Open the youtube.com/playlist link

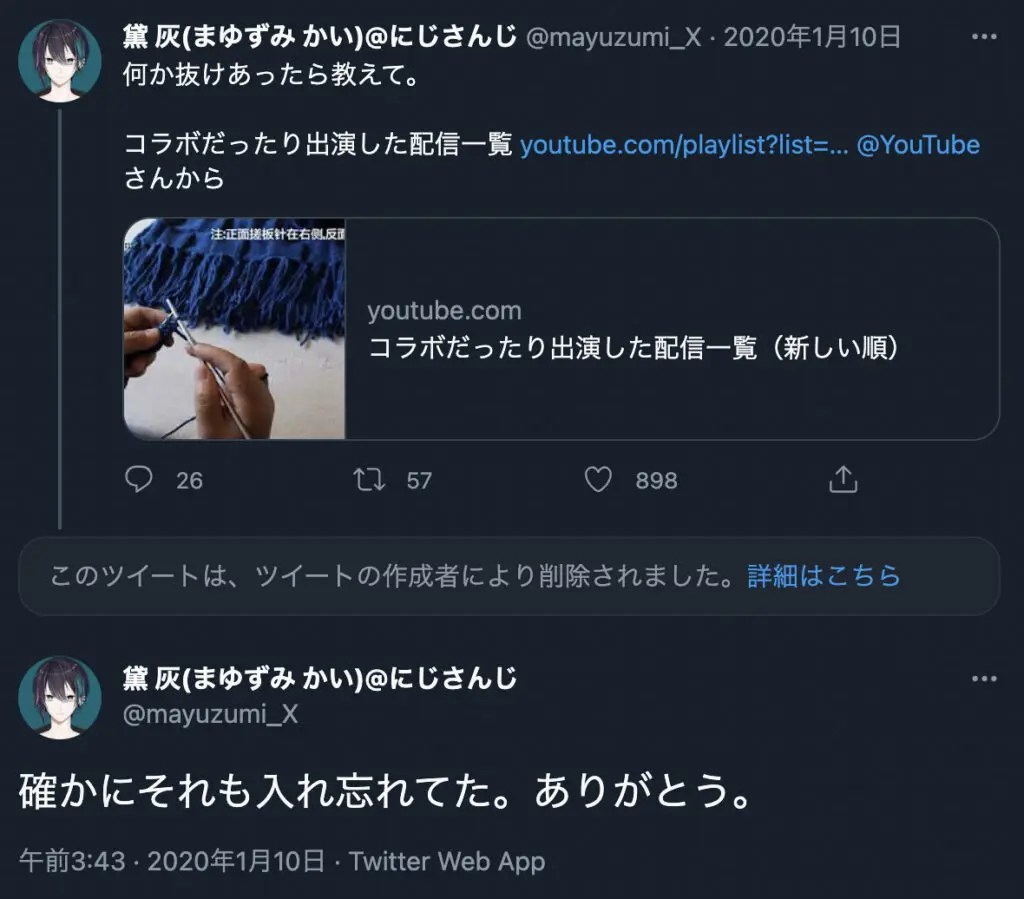point(684,144)
